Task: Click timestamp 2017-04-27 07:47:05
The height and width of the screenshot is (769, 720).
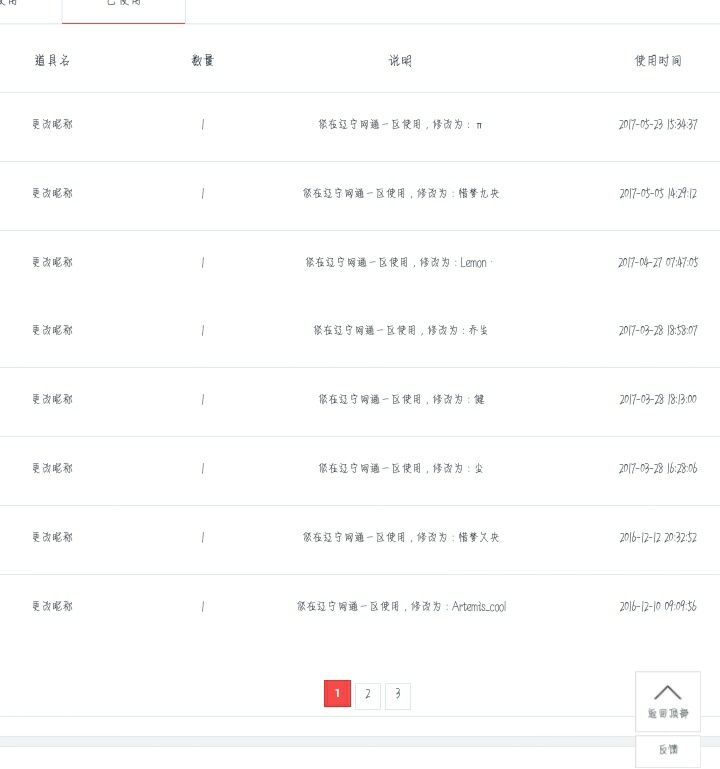Action: pos(658,262)
